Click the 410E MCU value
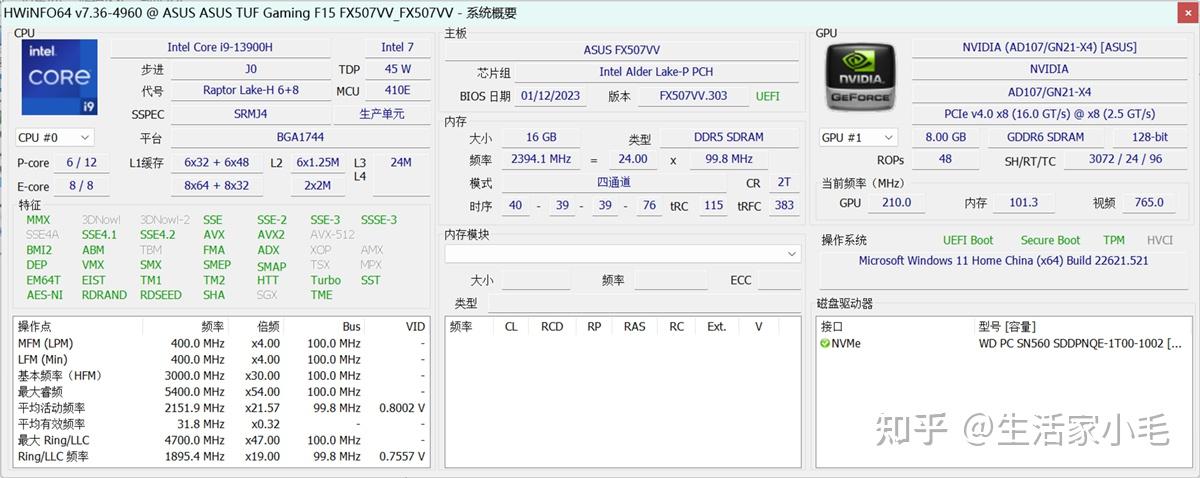The width and height of the screenshot is (1200, 478). tap(400, 90)
